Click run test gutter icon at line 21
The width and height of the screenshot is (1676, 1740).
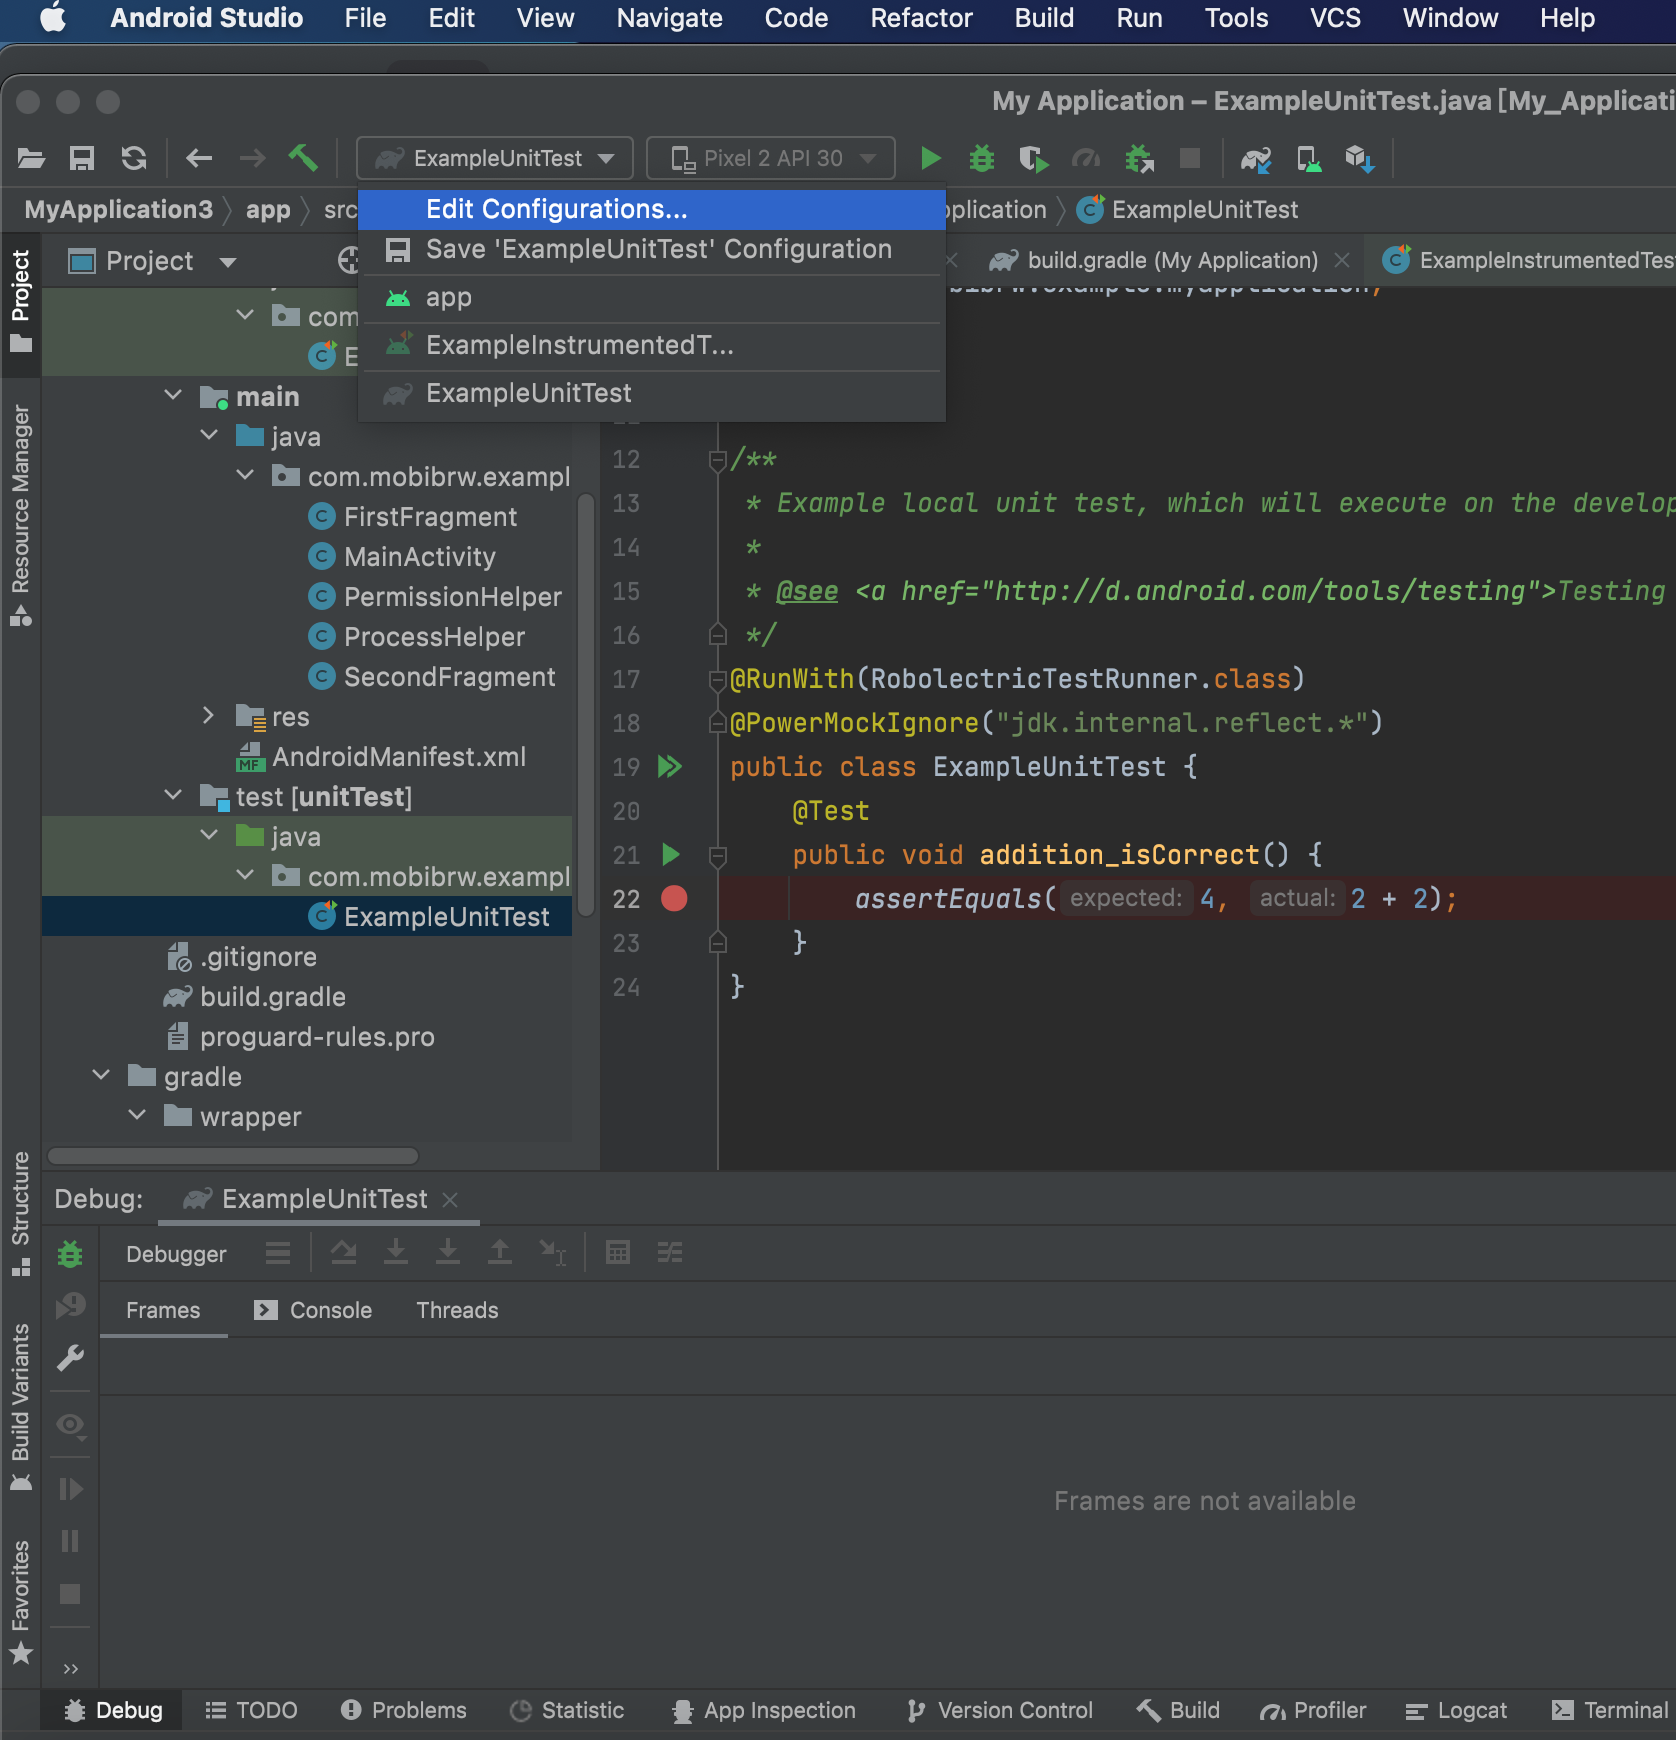point(671,855)
